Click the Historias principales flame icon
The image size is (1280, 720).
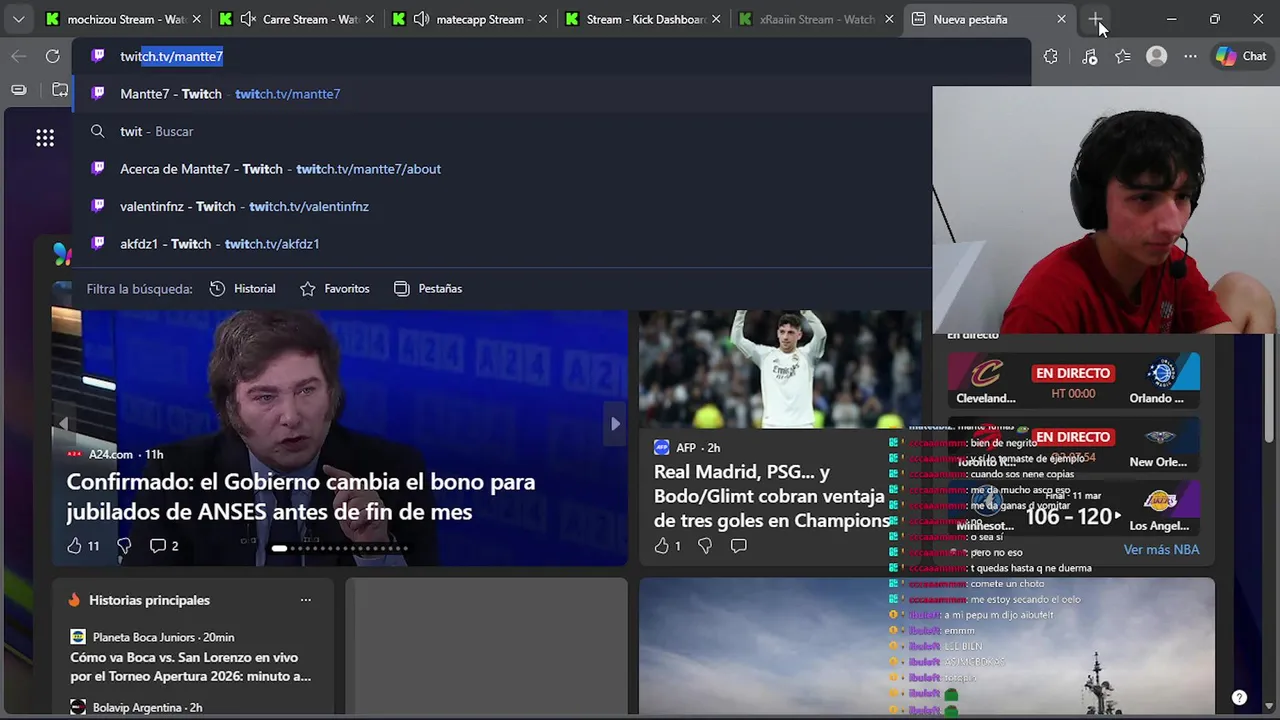(x=73, y=600)
